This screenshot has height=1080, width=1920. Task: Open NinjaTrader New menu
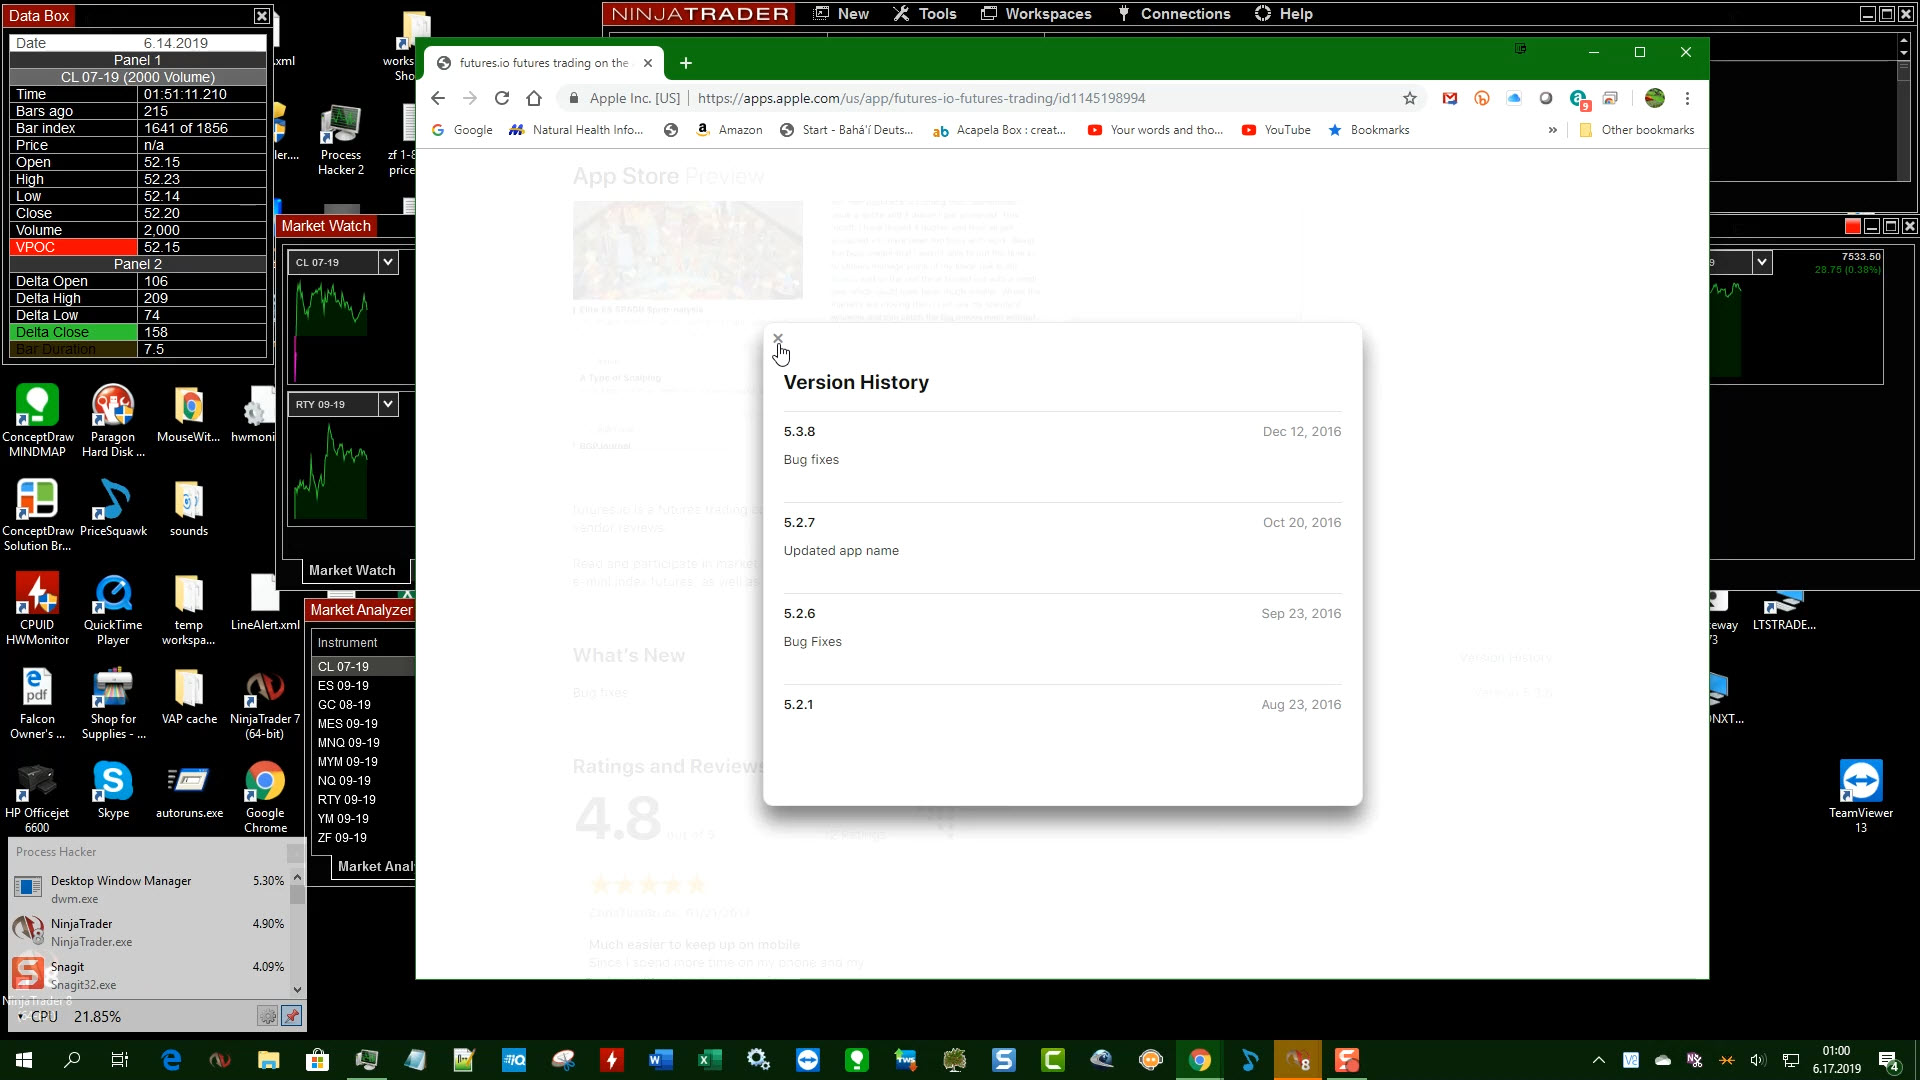(841, 14)
